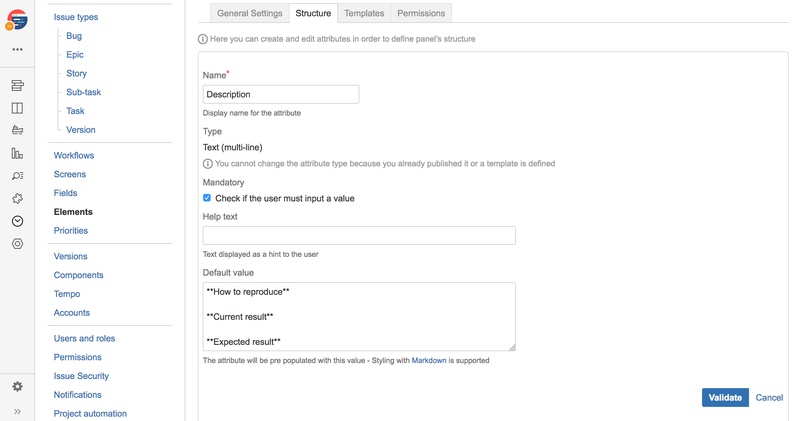800x421 pixels.
Task: Open the three-dots more menu in sidebar
Action: 17,49
